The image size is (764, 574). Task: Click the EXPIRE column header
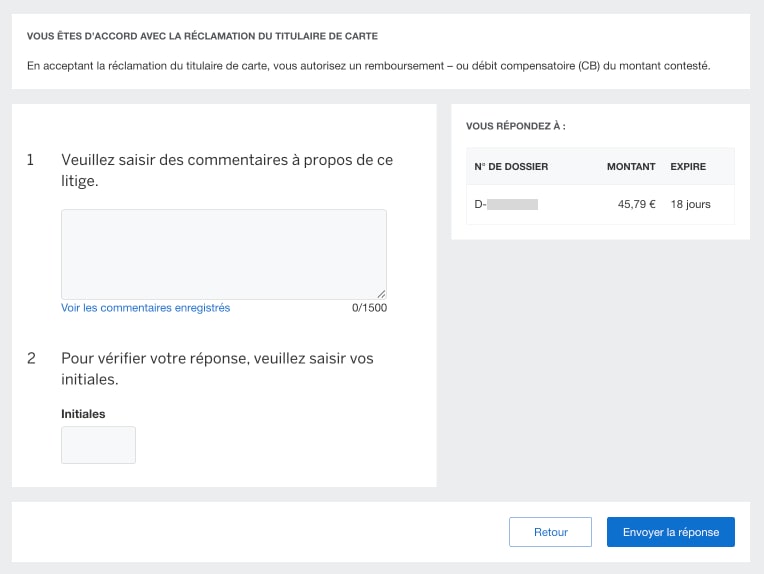coord(688,166)
